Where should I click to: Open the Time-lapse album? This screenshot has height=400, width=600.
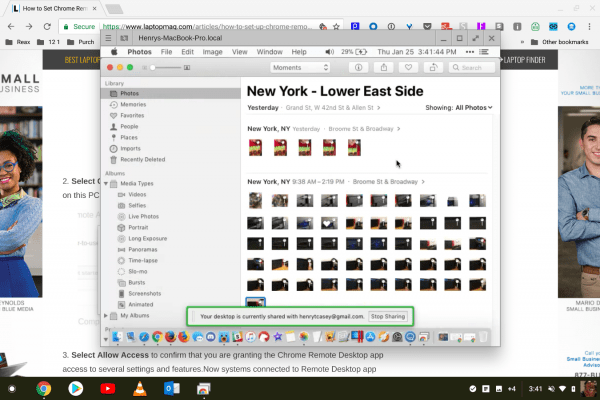(143, 261)
